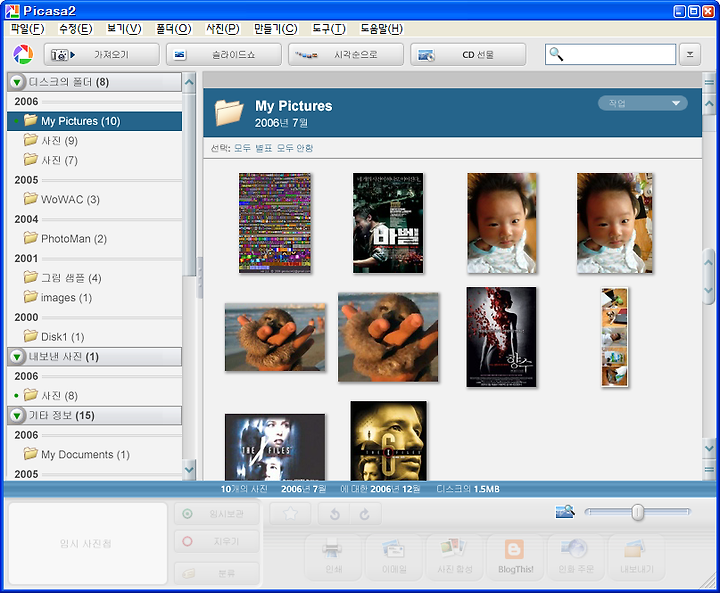Select the 향수 perfume poster thumbnail
720x593 pixels.
[501, 337]
